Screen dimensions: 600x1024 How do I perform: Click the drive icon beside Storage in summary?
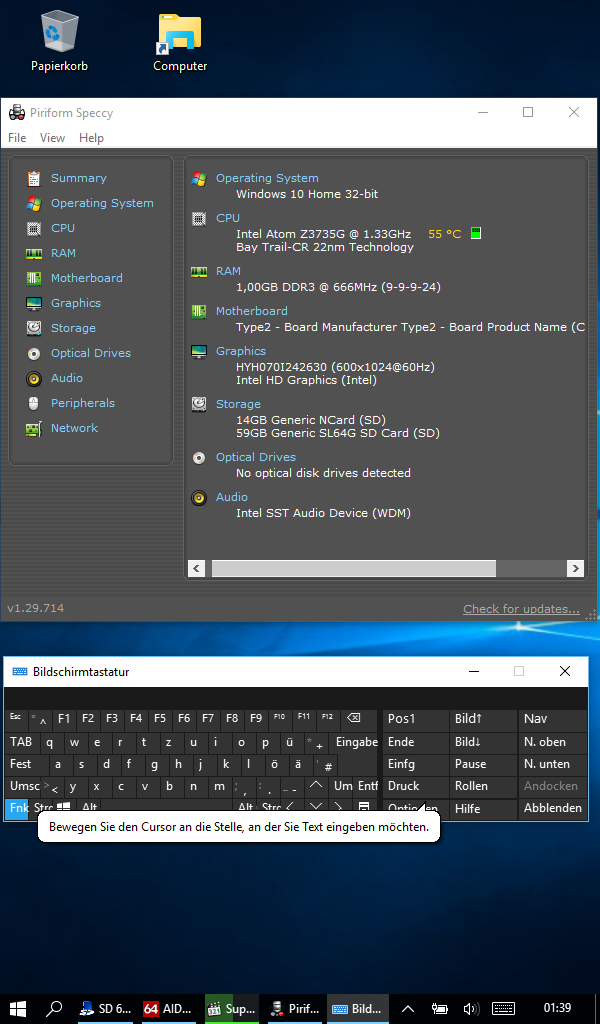click(x=199, y=405)
